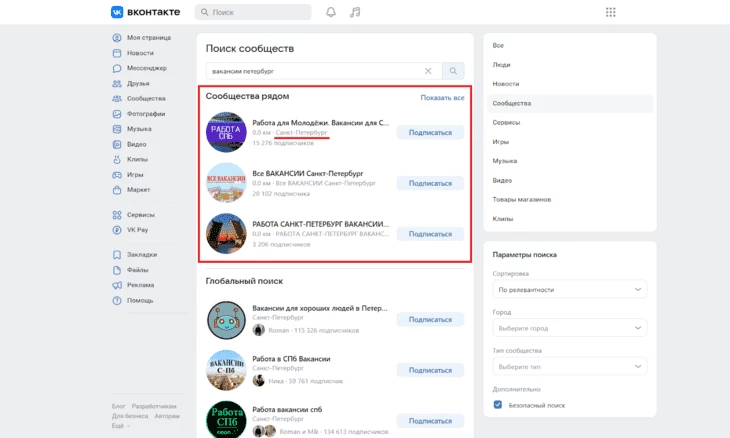Open the Video icon in sidebar
730x438 pixels.
(117, 144)
